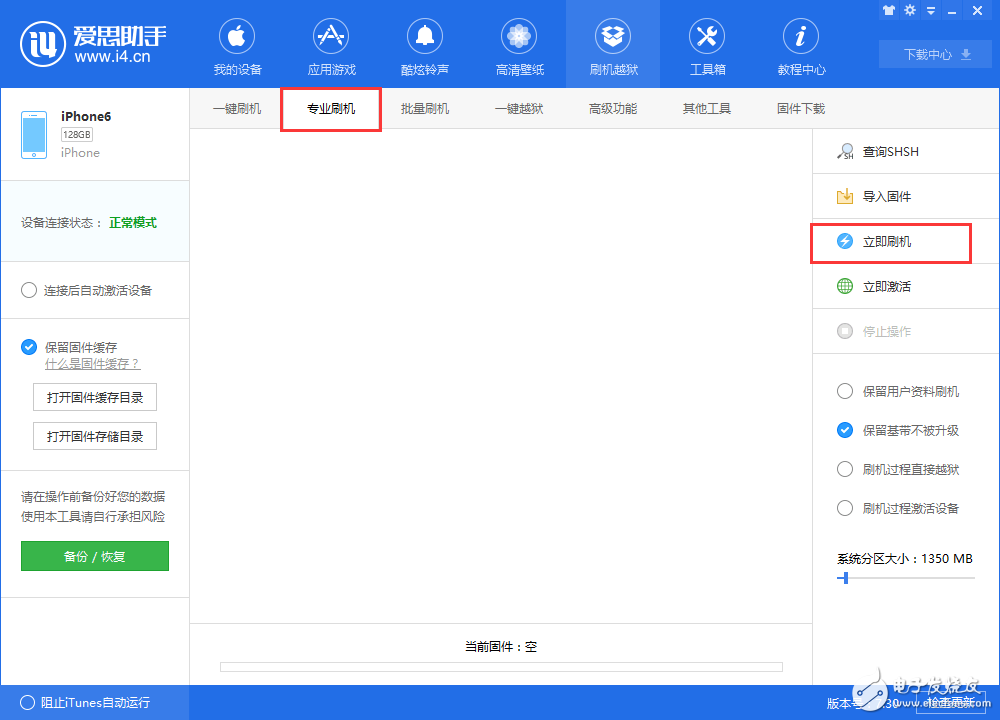Switch to the 一键越狱 tab
Image resolution: width=1000 pixels, height=720 pixels.
click(519, 108)
